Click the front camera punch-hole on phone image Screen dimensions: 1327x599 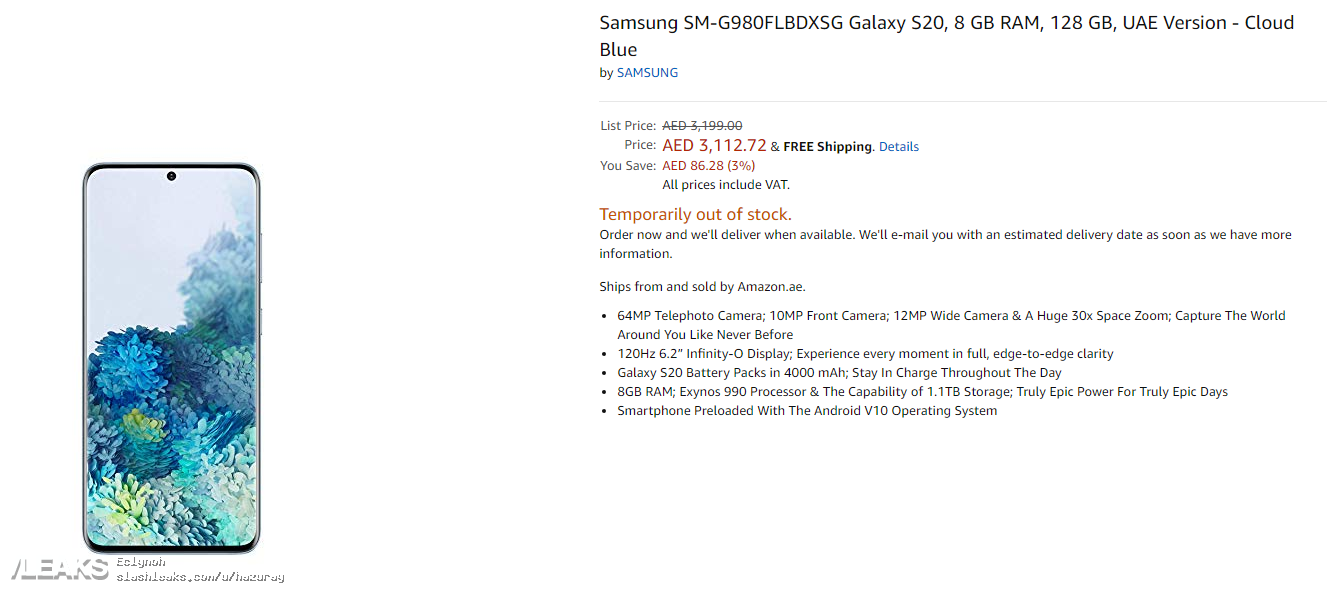click(x=171, y=177)
